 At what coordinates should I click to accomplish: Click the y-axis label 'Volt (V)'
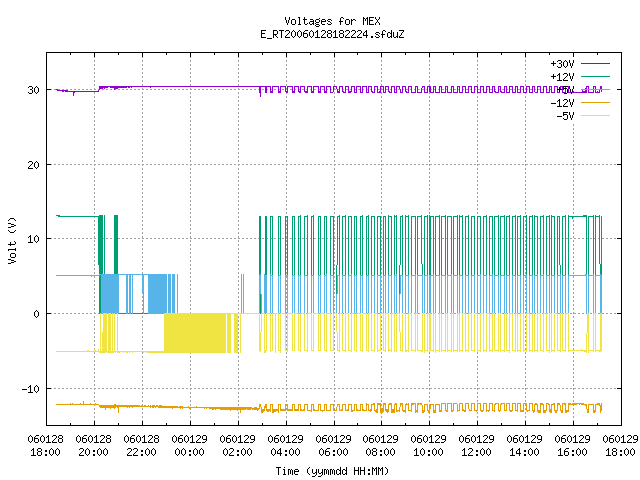point(12,241)
